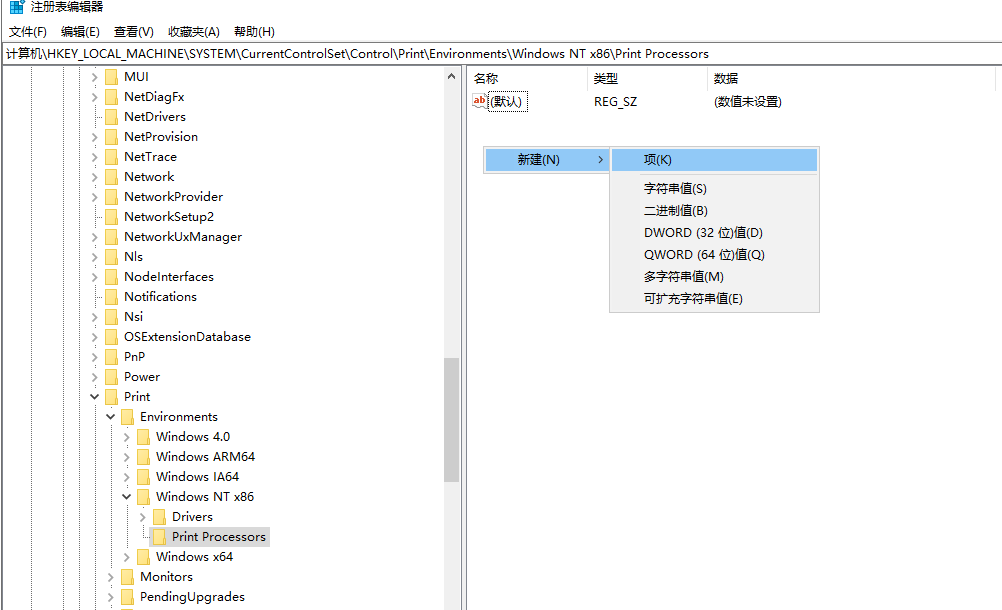Click the Drivers folder icon
This screenshot has width=1002, height=610.
click(x=159, y=517)
